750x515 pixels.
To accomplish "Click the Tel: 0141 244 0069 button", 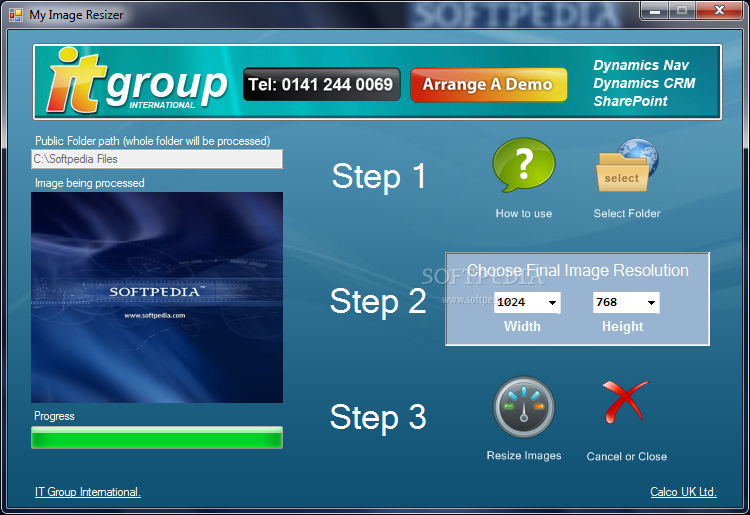I will coord(321,85).
